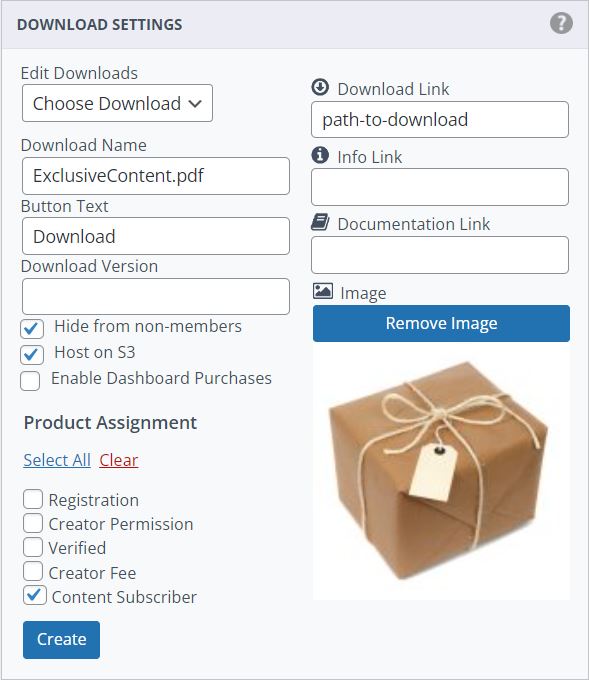Click the Download Link arrow icon

point(320,87)
